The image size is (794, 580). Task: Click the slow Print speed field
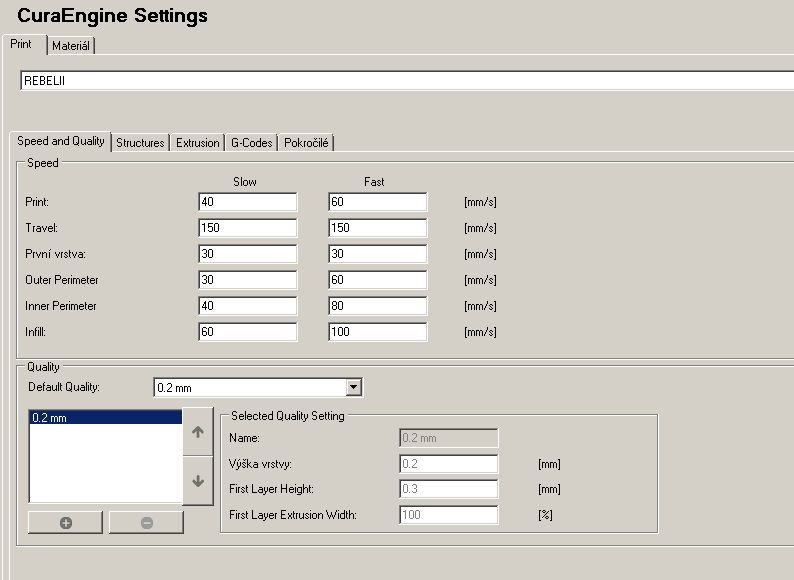click(247, 202)
